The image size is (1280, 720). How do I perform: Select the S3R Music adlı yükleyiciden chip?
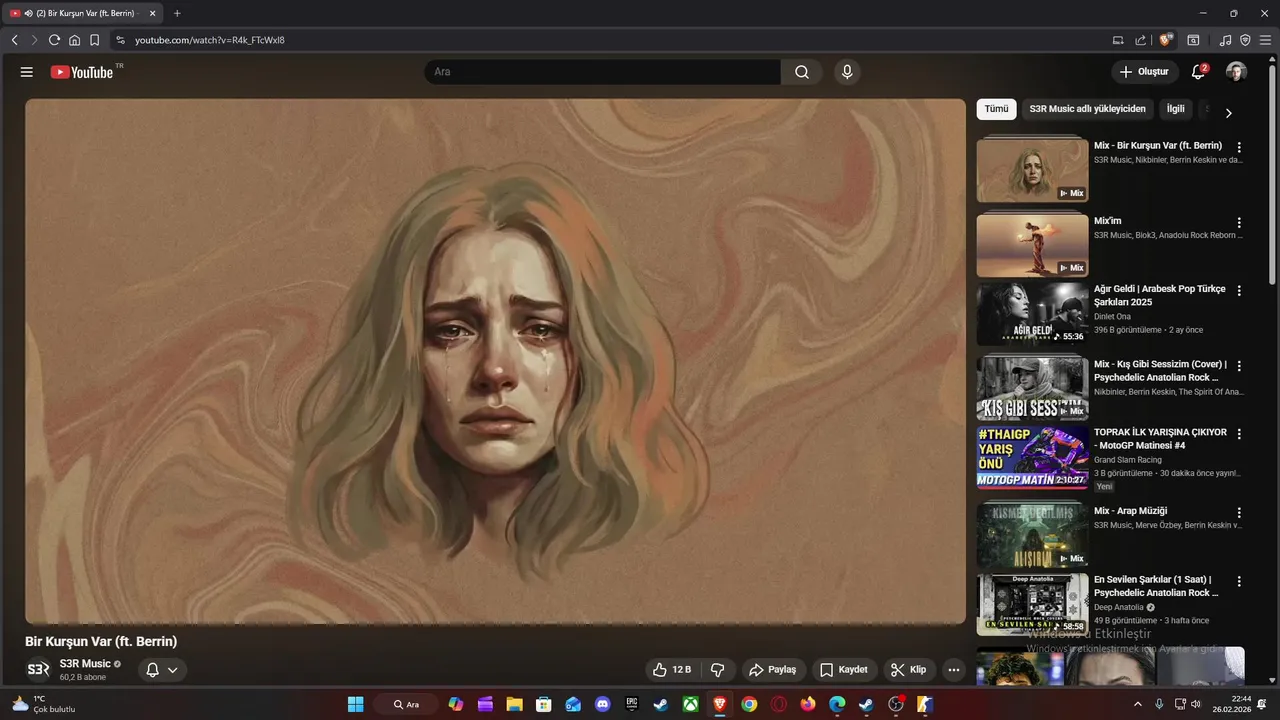(x=1087, y=109)
